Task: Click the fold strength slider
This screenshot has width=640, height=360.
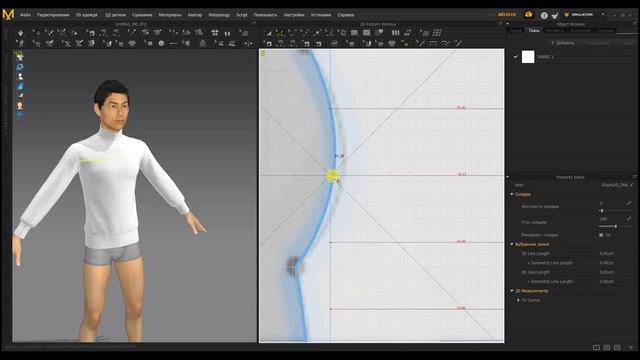Action: tap(615, 211)
